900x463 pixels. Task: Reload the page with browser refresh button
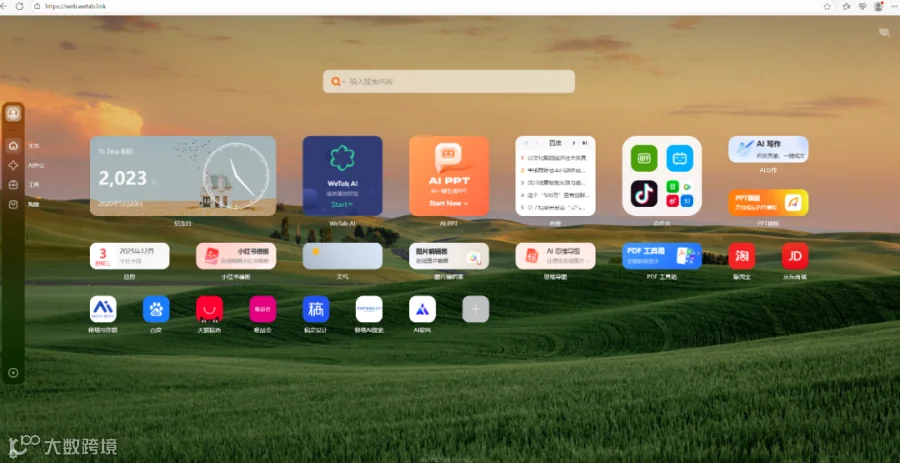20,6
